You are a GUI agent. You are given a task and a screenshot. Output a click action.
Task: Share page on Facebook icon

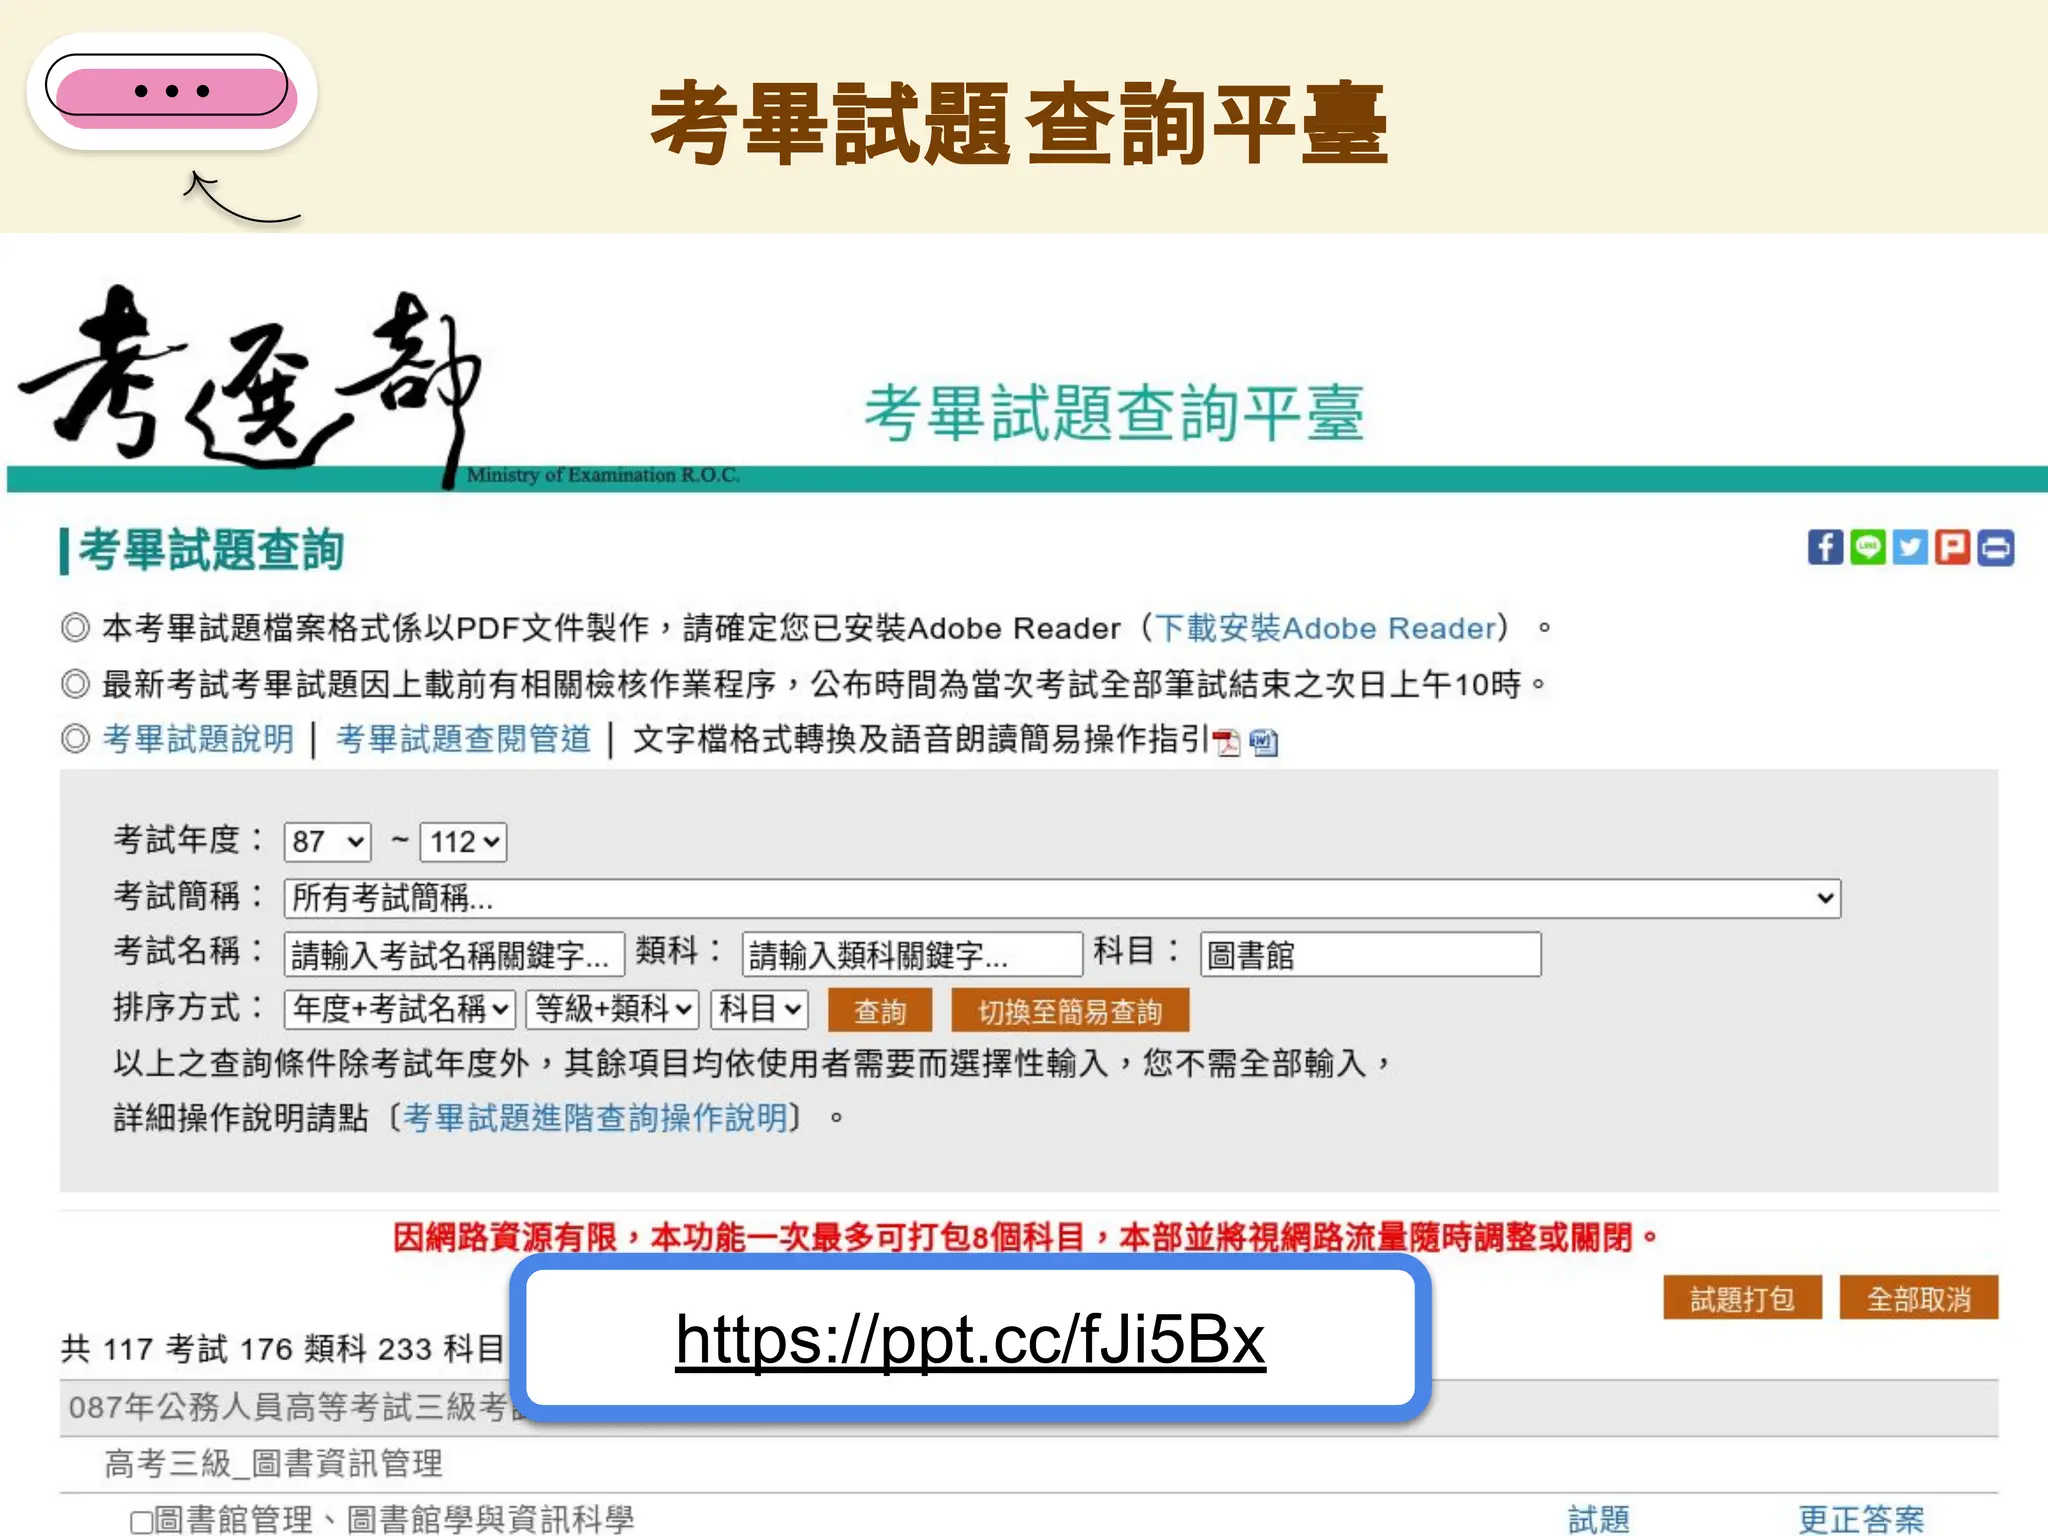pos(1825,548)
